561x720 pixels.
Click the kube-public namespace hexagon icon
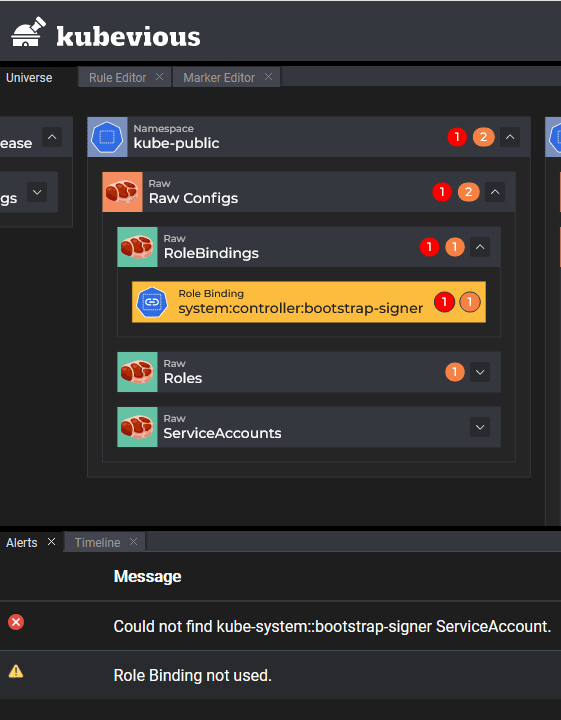click(107, 137)
